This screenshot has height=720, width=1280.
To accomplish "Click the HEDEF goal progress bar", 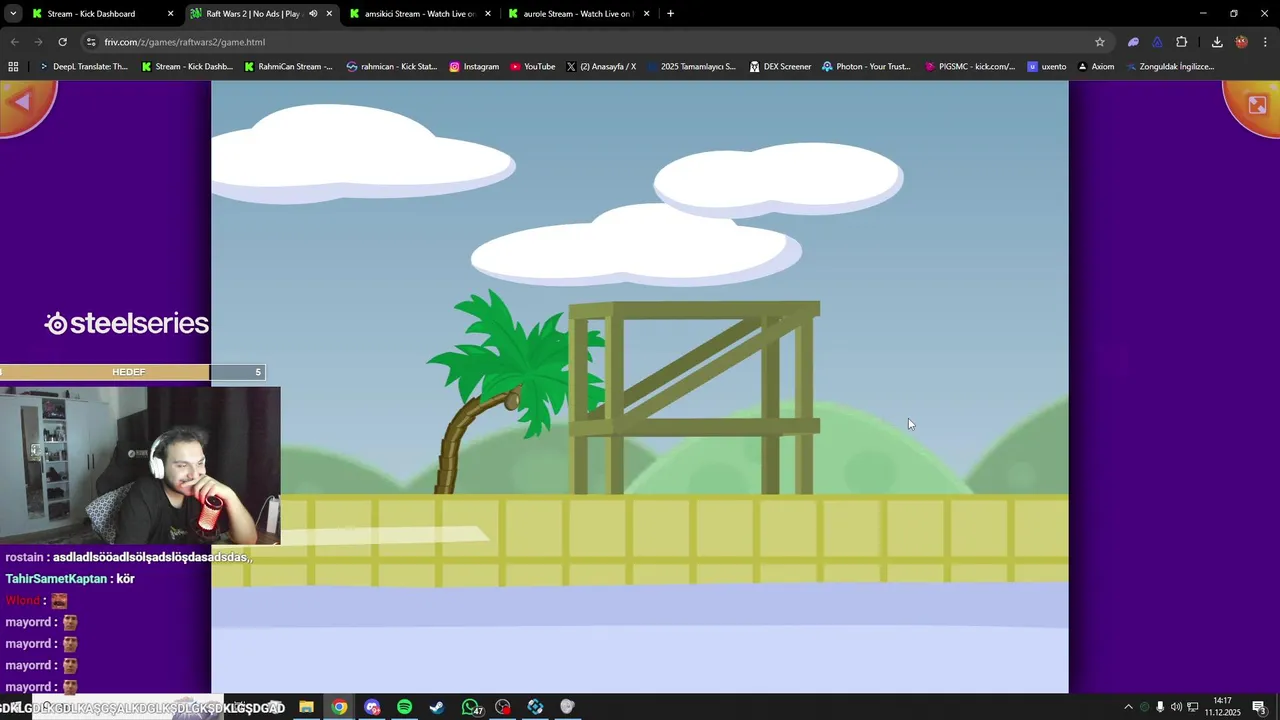I will (132, 372).
